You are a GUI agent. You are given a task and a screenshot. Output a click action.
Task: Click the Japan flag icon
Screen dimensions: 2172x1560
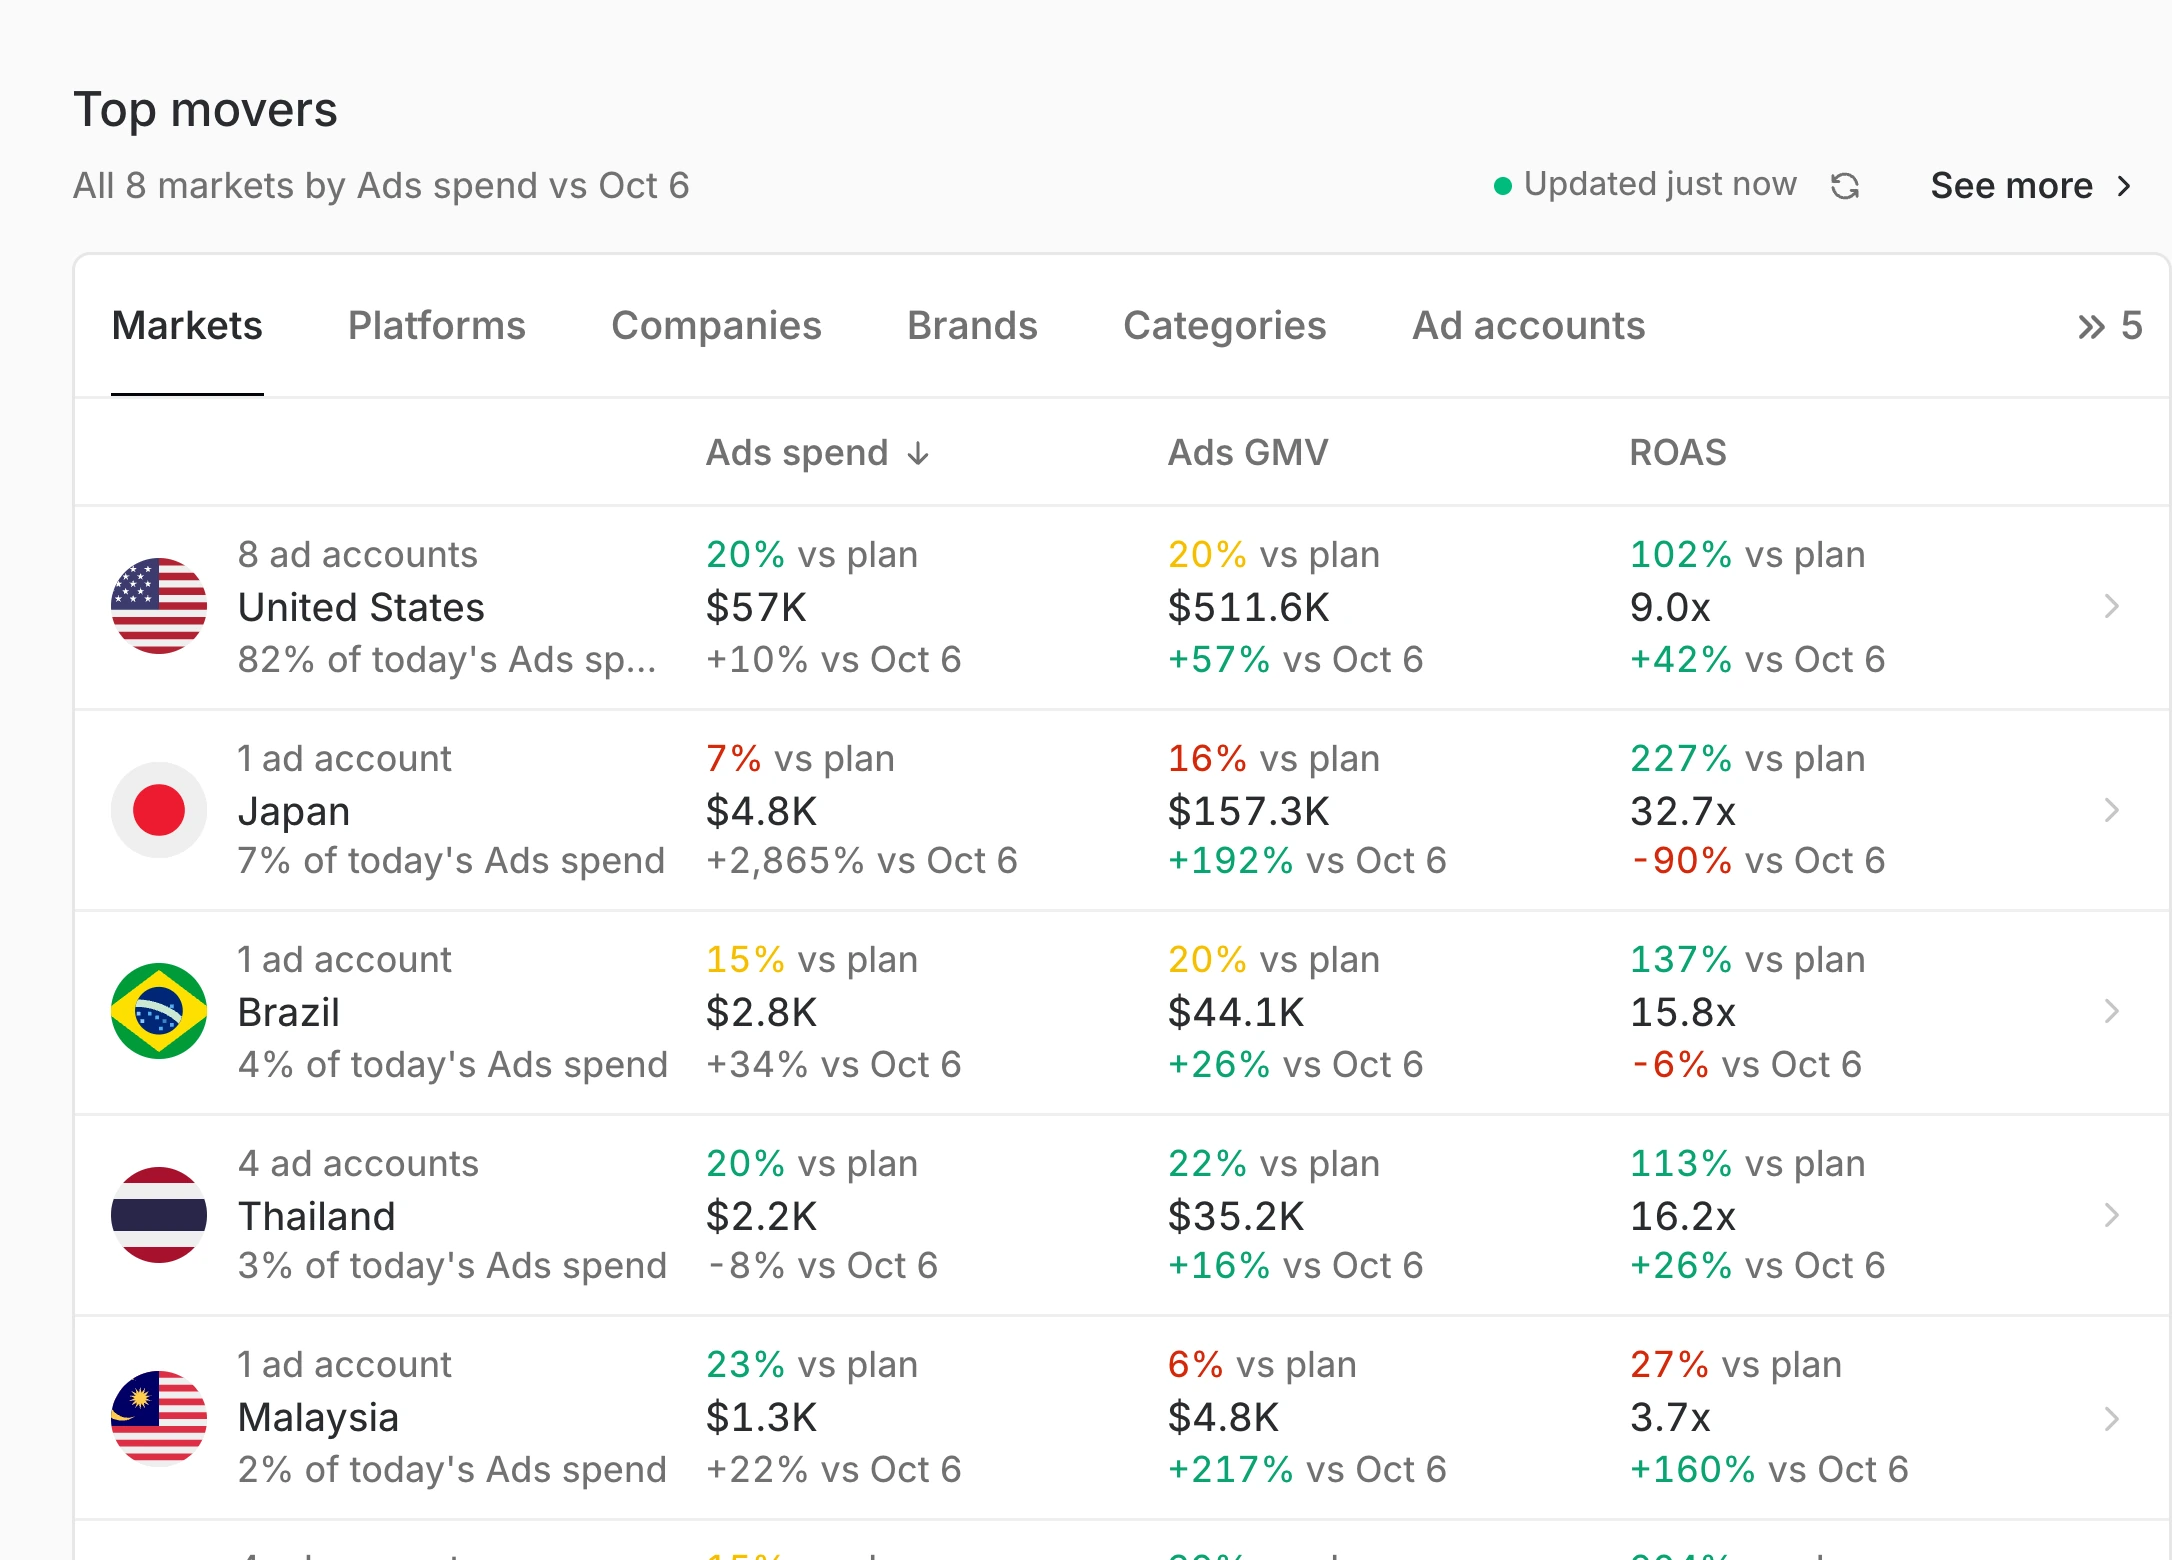point(159,810)
